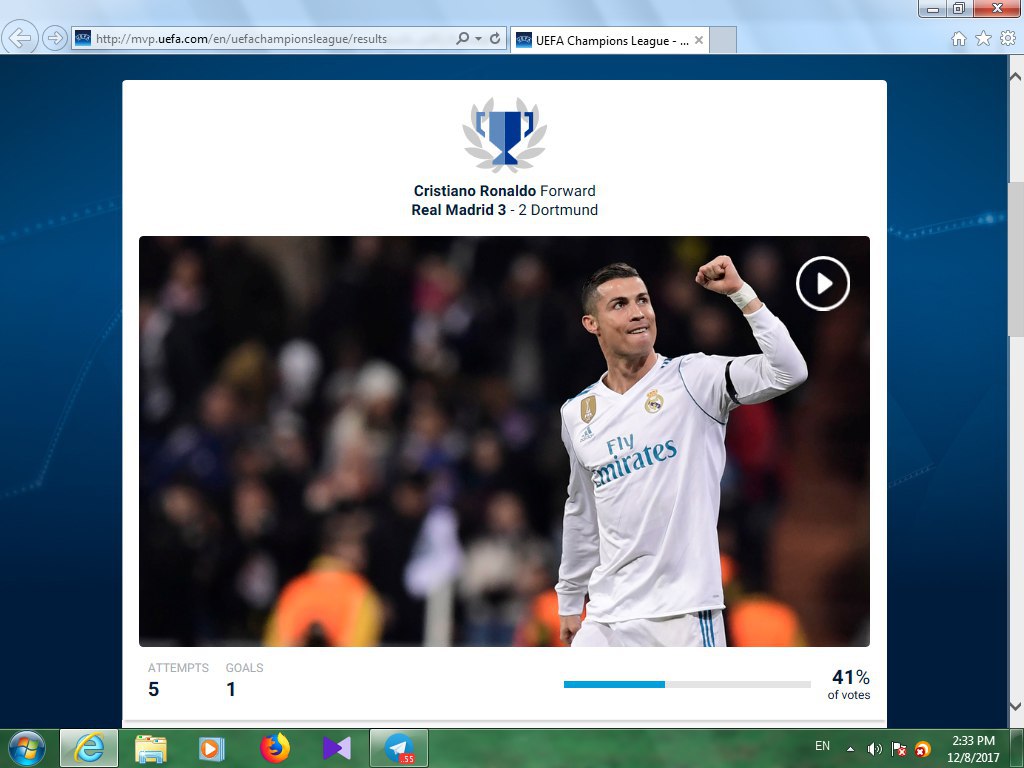Click the Real Madrid 3 - 2 Dortmund score
The height and width of the screenshot is (768, 1024).
click(505, 210)
